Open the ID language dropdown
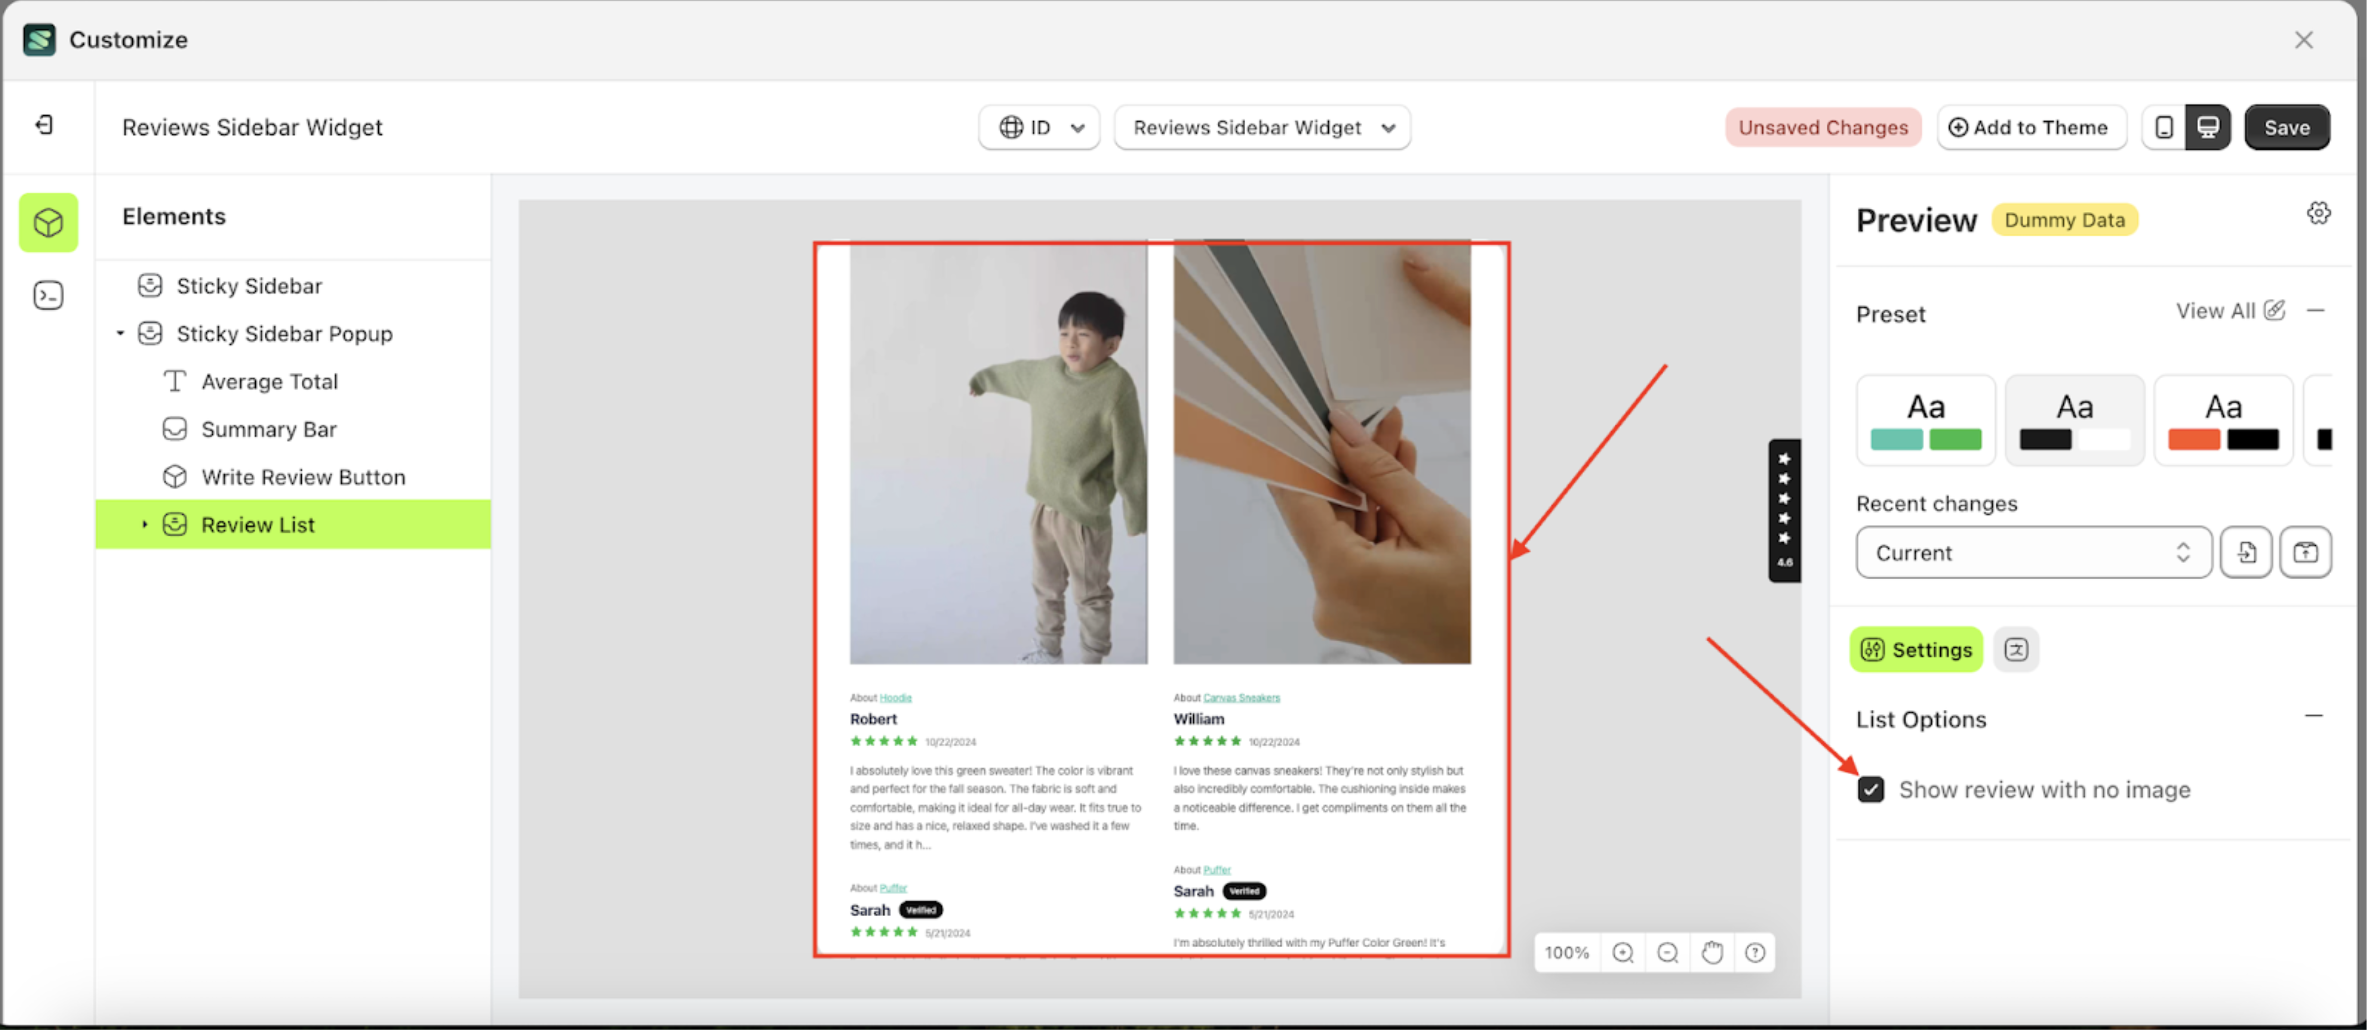Viewport: 2368px width, 1030px height. click(x=1039, y=128)
